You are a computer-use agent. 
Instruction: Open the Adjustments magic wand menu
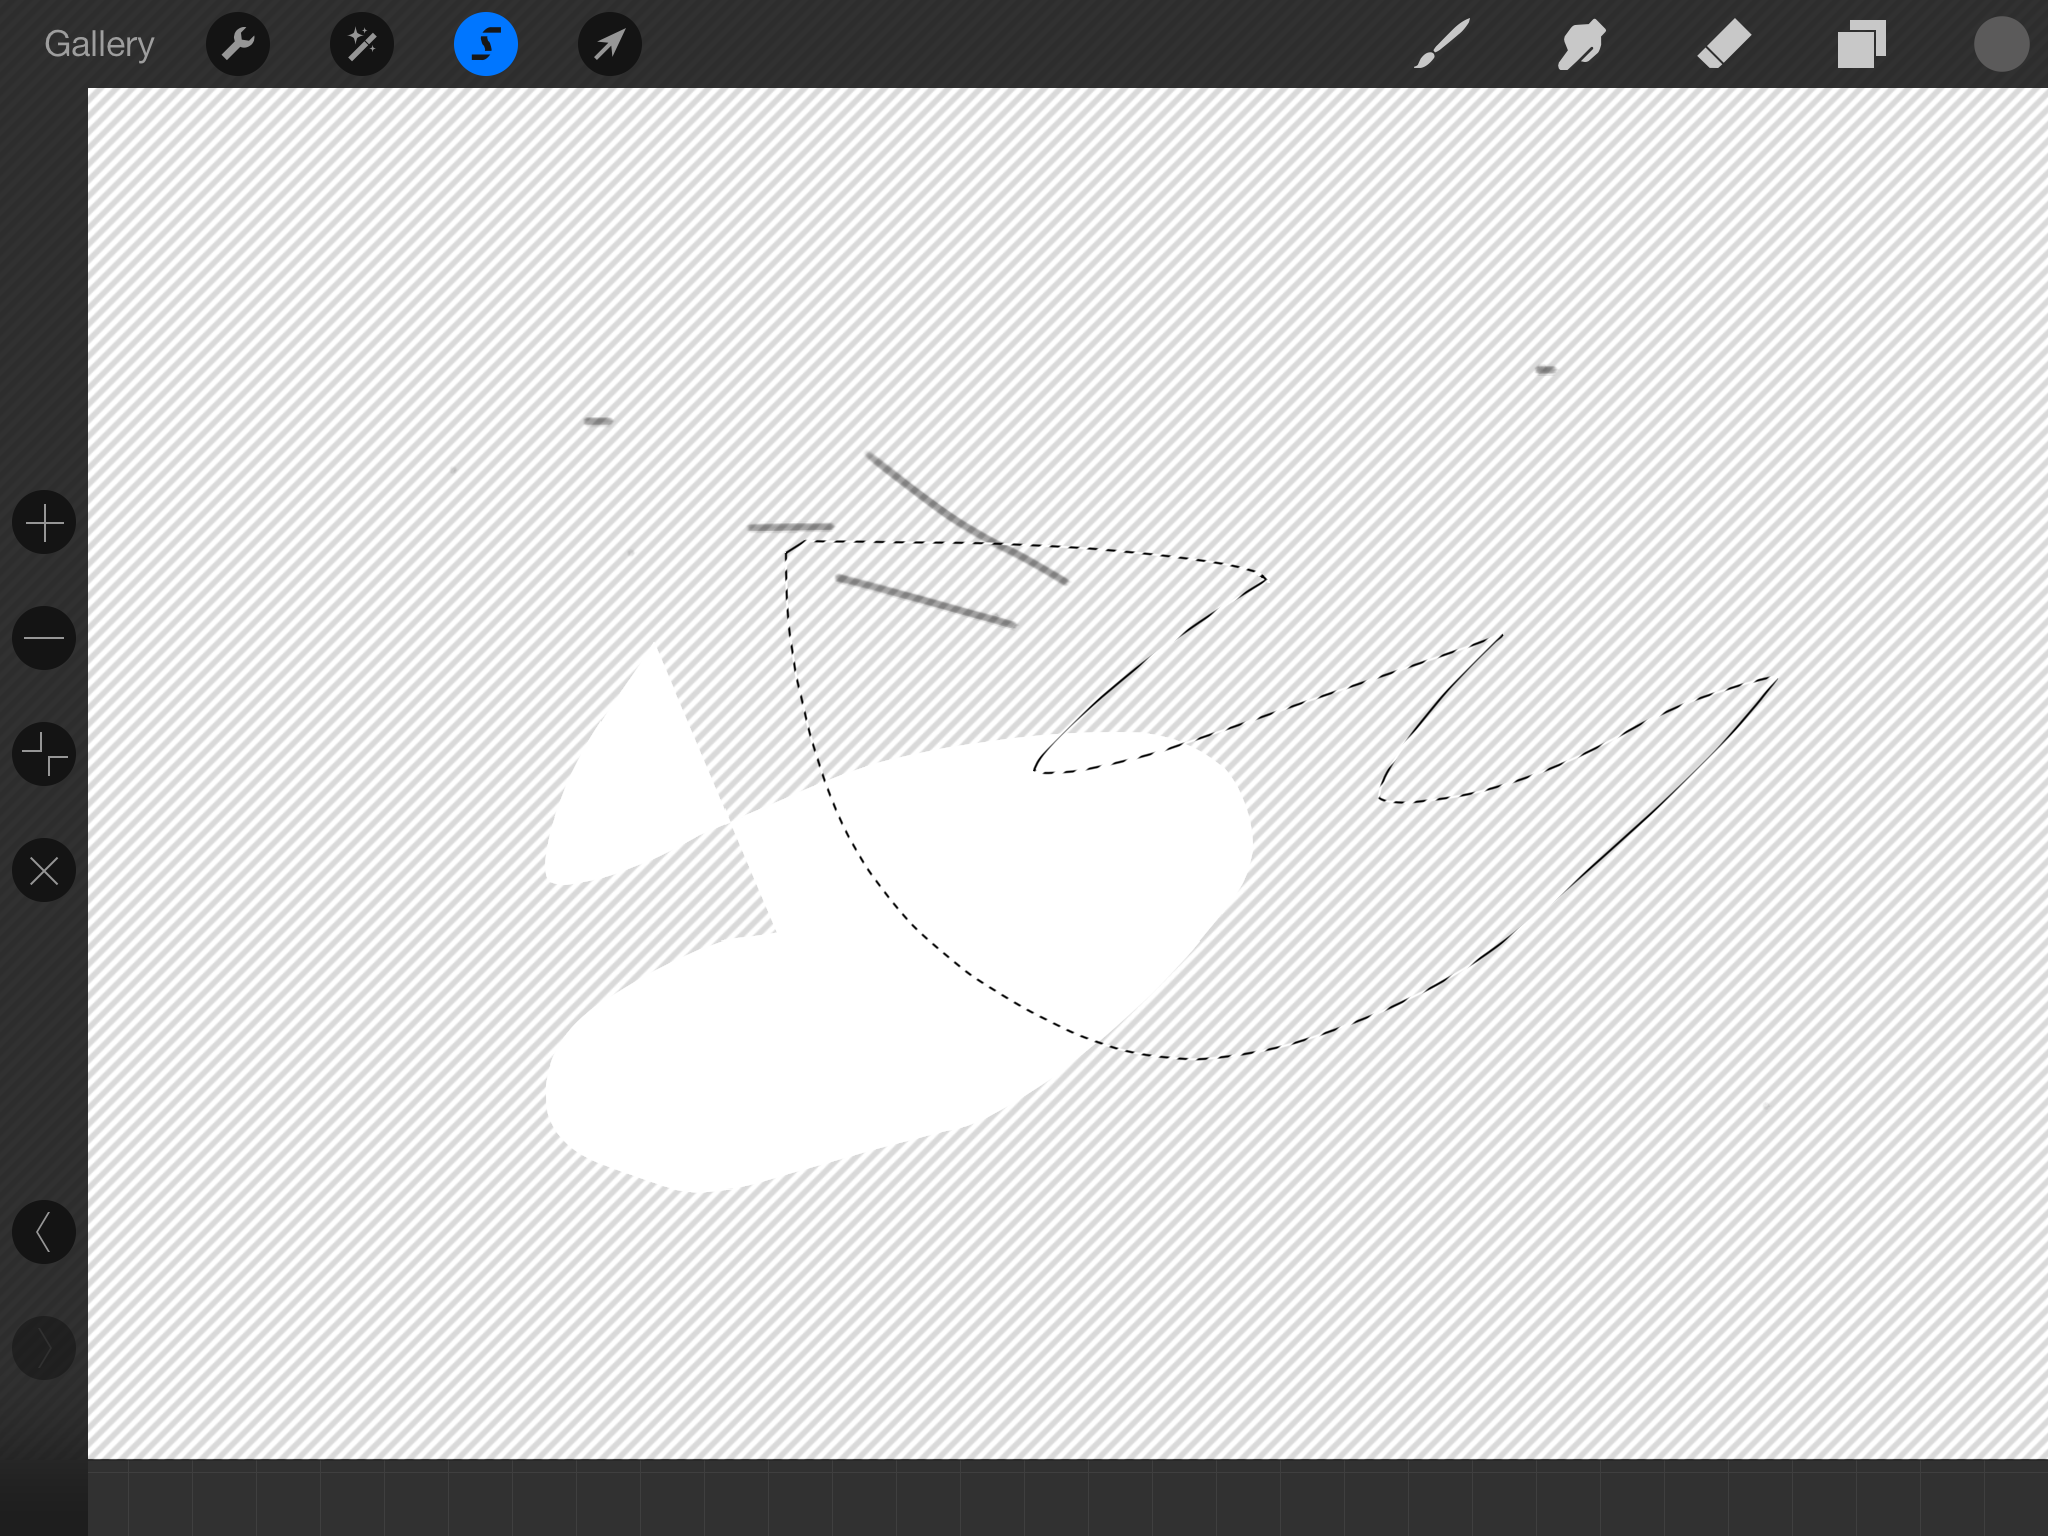(362, 44)
